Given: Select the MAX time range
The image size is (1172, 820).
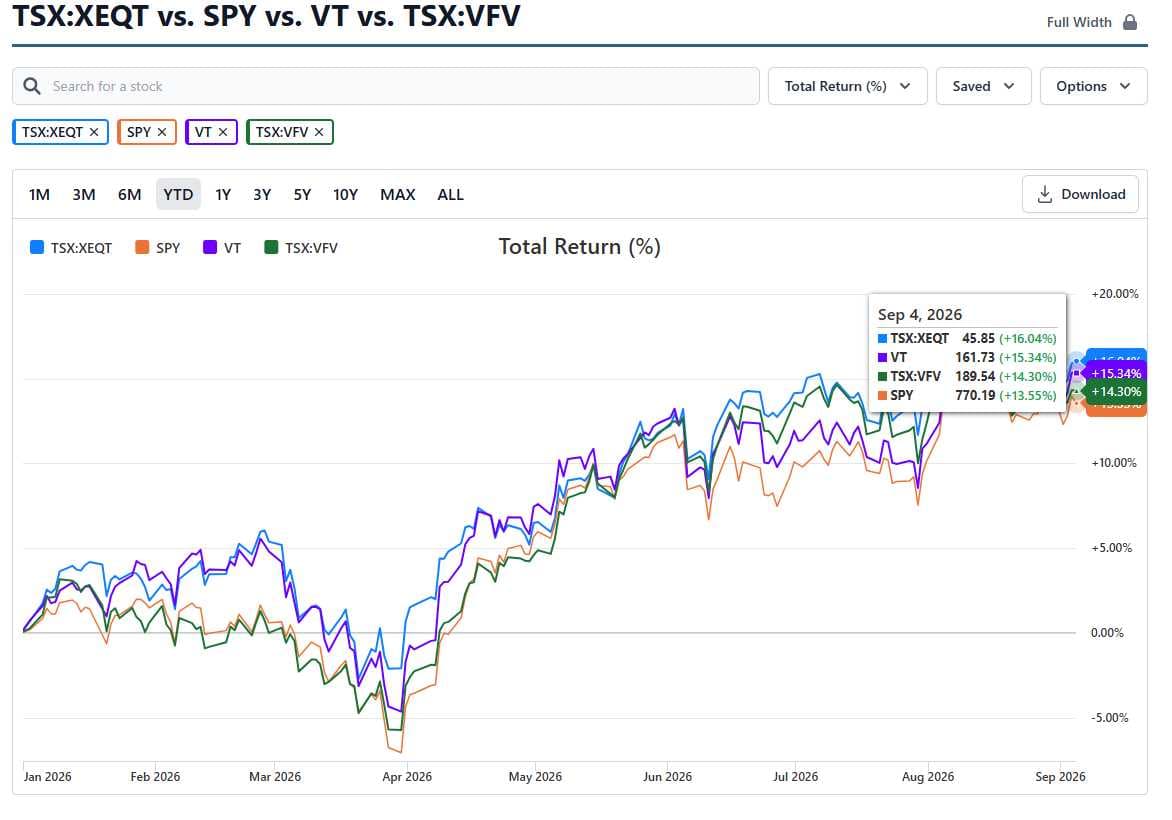Looking at the screenshot, I should coord(398,194).
